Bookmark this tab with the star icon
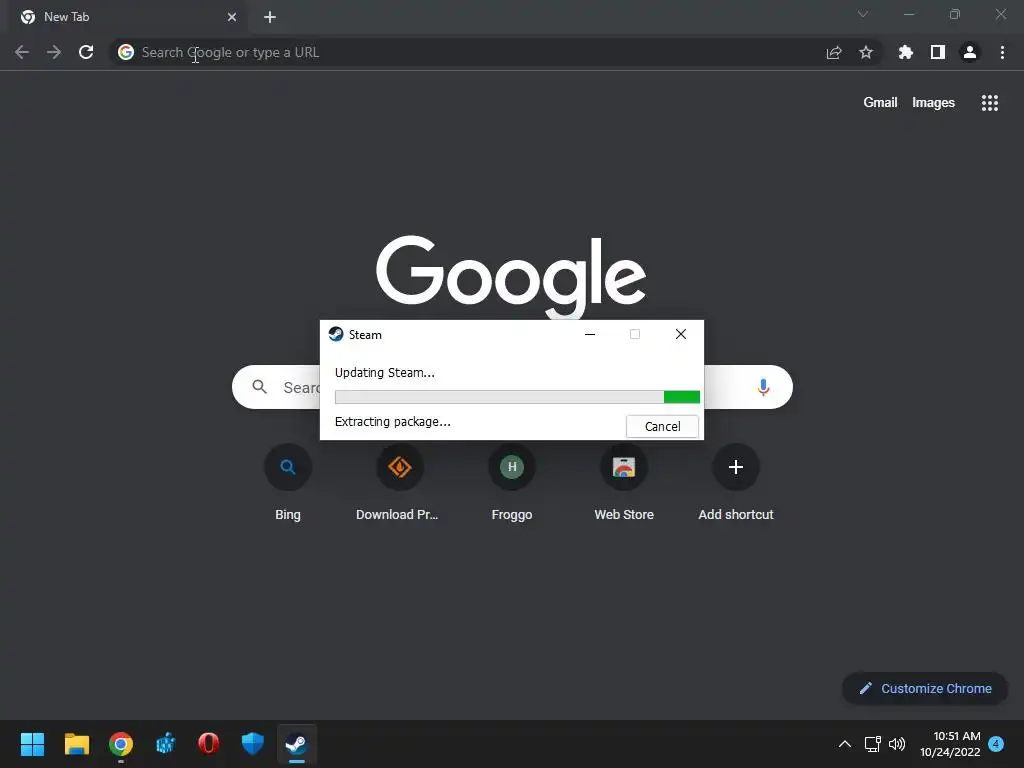Image resolution: width=1024 pixels, height=768 pixels. 866,52
